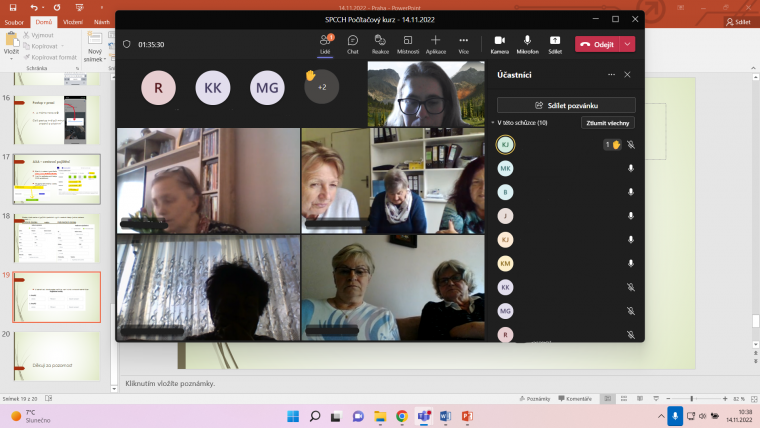Select slide 18 thumbnail
This screenshot has width=760, height=428.
pyautogui.click(x=57, y=238)
